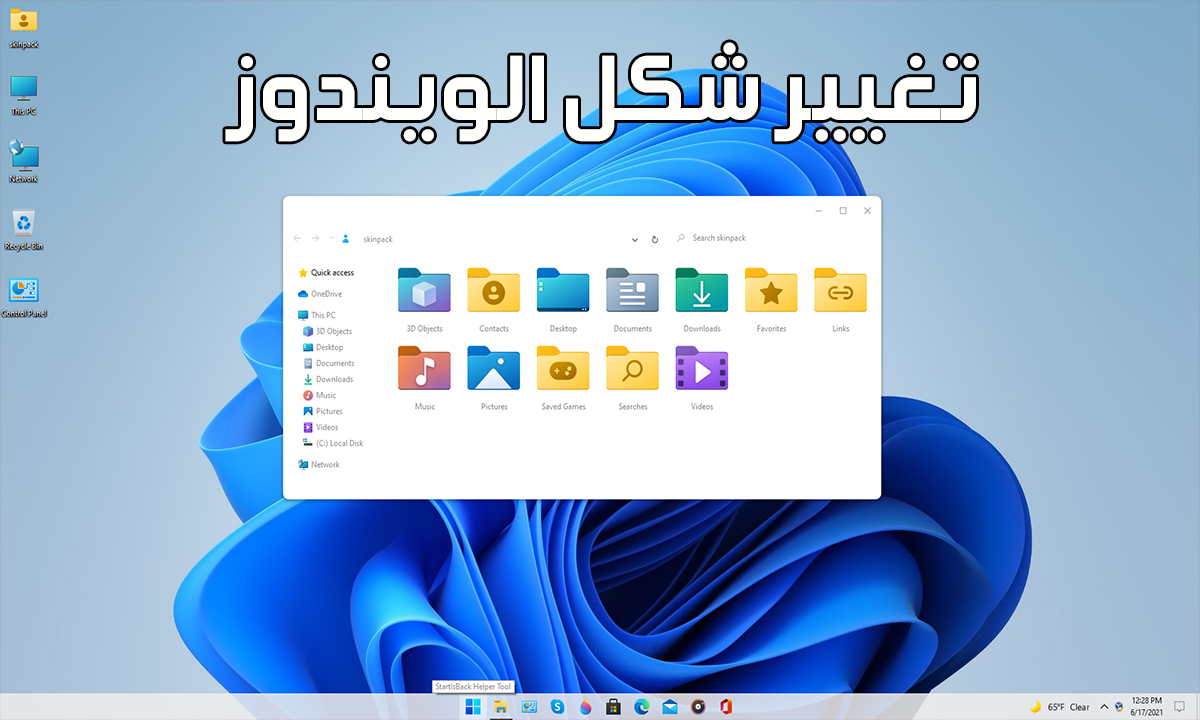The width and height of the screenshot is (1200, 720).
Task: Click File Explorer on the taskbar
Action: point(501,707)
